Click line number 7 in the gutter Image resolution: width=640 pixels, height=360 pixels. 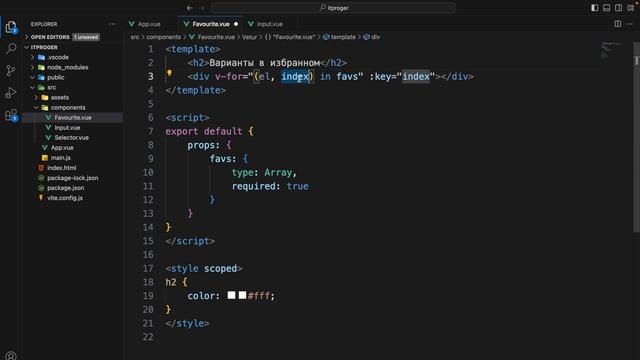point(150,131)
